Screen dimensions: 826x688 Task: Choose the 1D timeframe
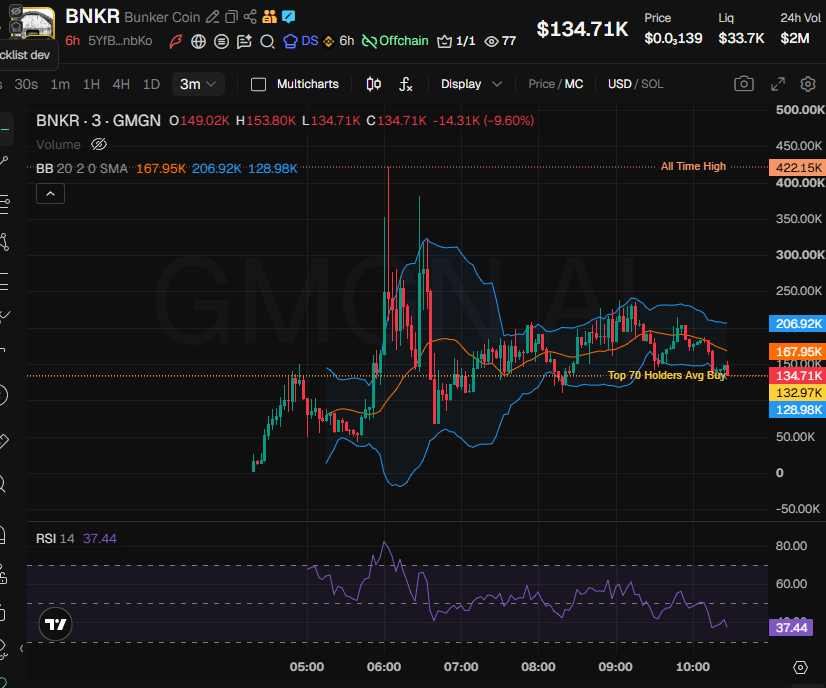click(152, 84)
